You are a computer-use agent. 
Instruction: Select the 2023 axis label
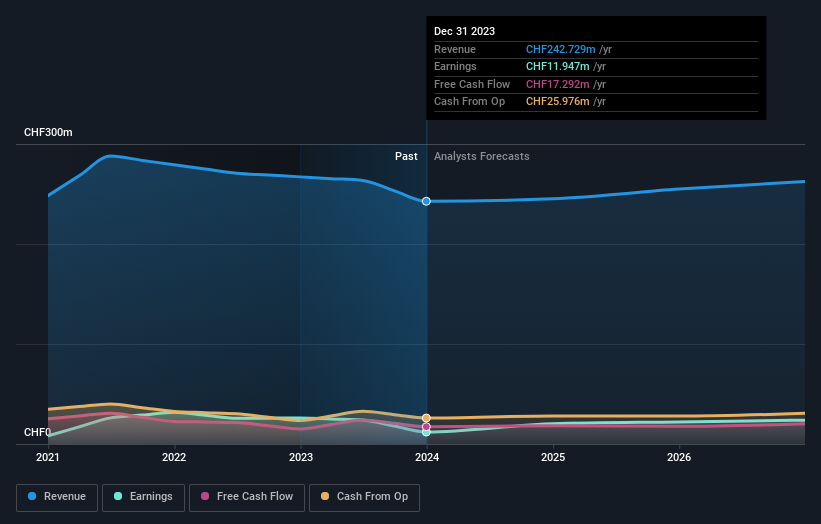(301, 458)
